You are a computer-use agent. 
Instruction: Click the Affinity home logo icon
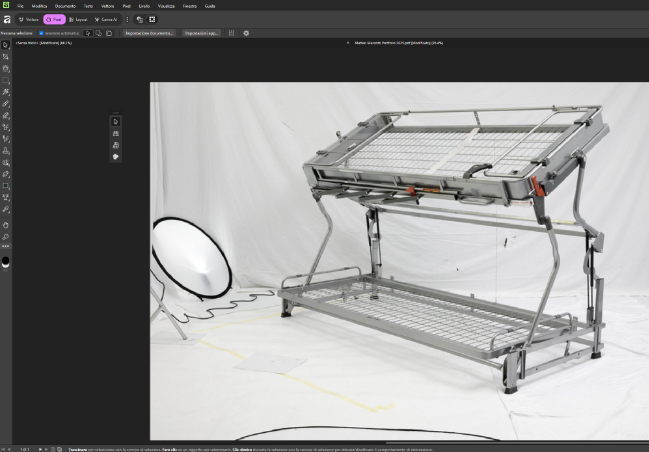tap(7, 19)
